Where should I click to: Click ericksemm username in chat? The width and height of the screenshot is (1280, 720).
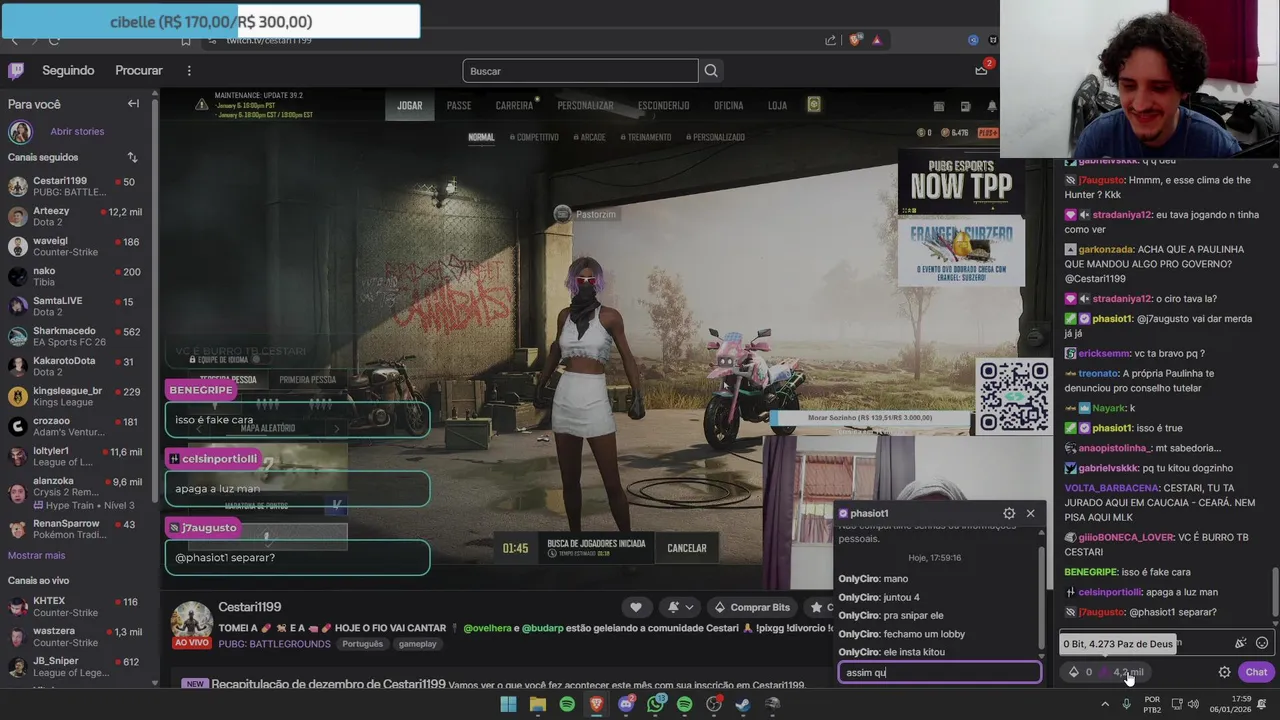click(1103, 353)
